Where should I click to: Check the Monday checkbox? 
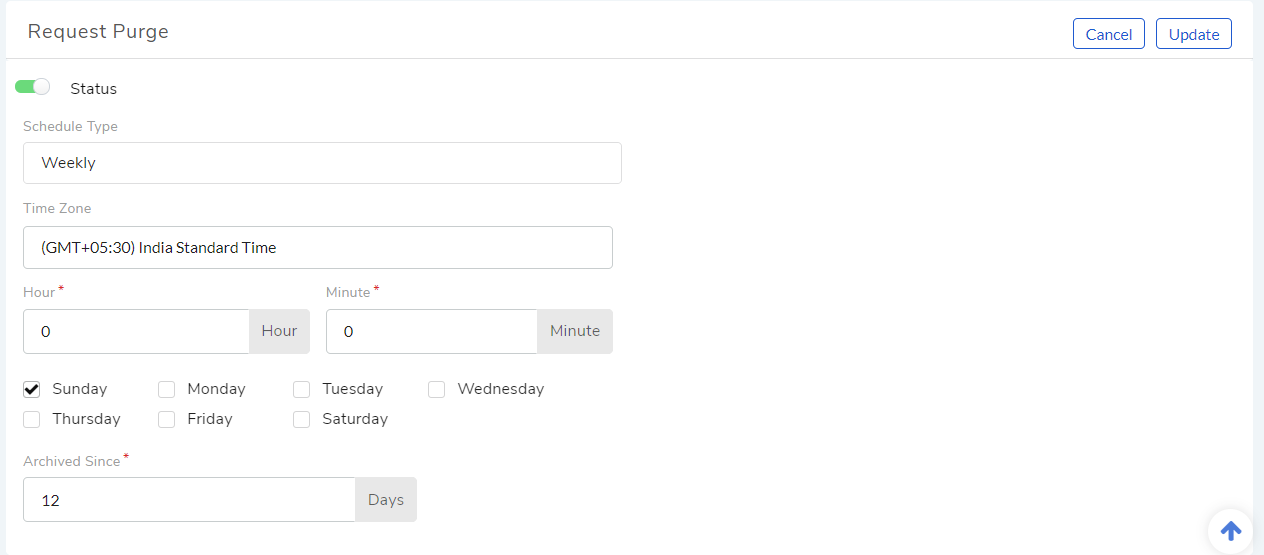point(166,389)
